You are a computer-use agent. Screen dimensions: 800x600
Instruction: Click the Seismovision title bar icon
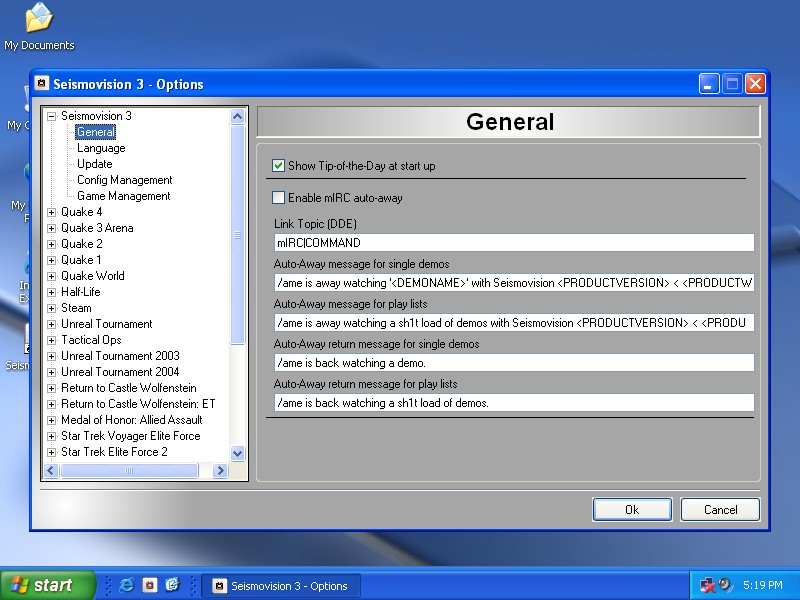pyautogui.click(x=42, y=84)
